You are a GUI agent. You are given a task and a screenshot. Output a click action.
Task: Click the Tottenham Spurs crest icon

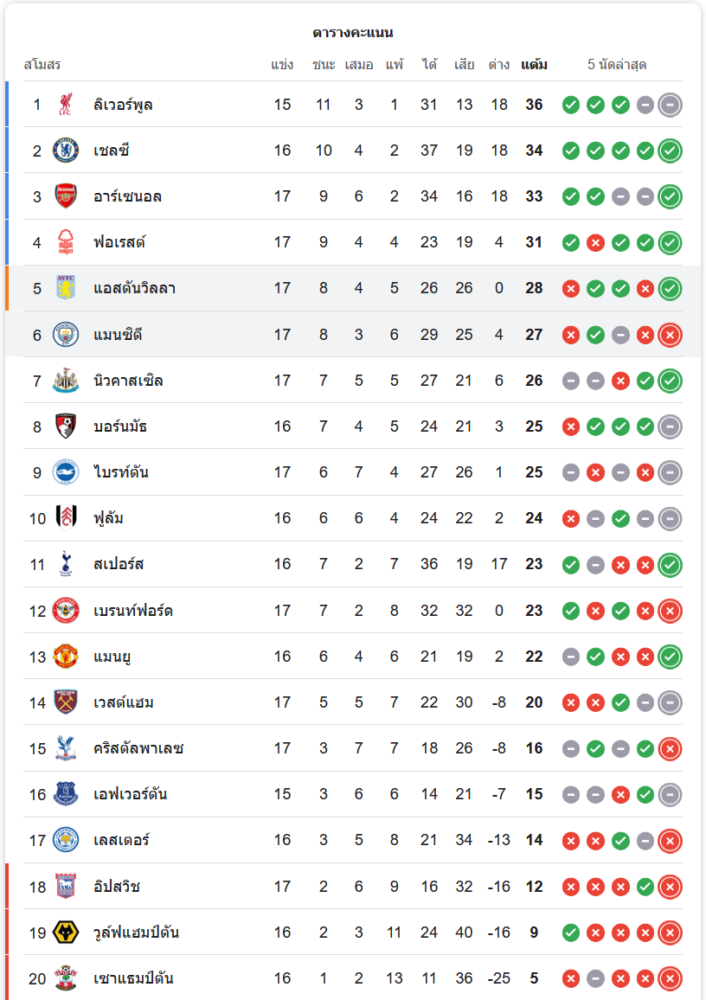[66, 564]
